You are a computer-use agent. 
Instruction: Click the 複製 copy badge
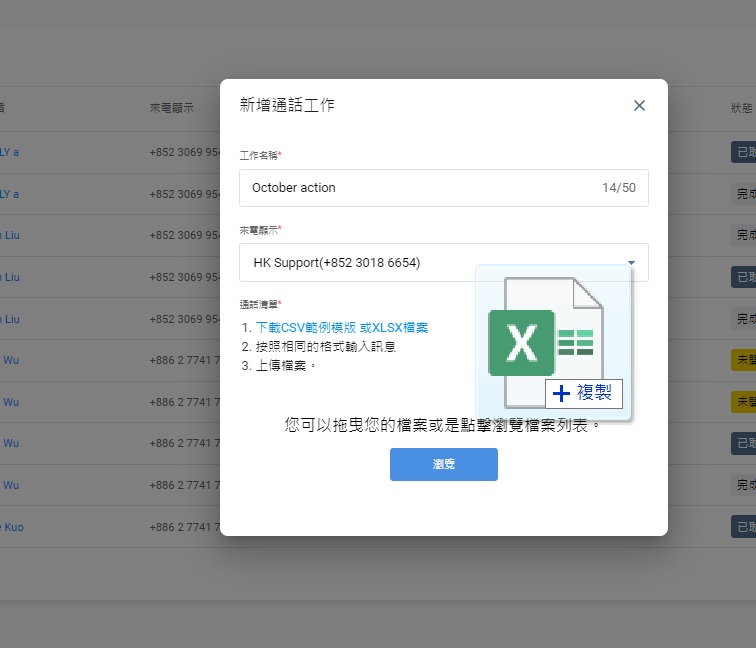point(584,393)
